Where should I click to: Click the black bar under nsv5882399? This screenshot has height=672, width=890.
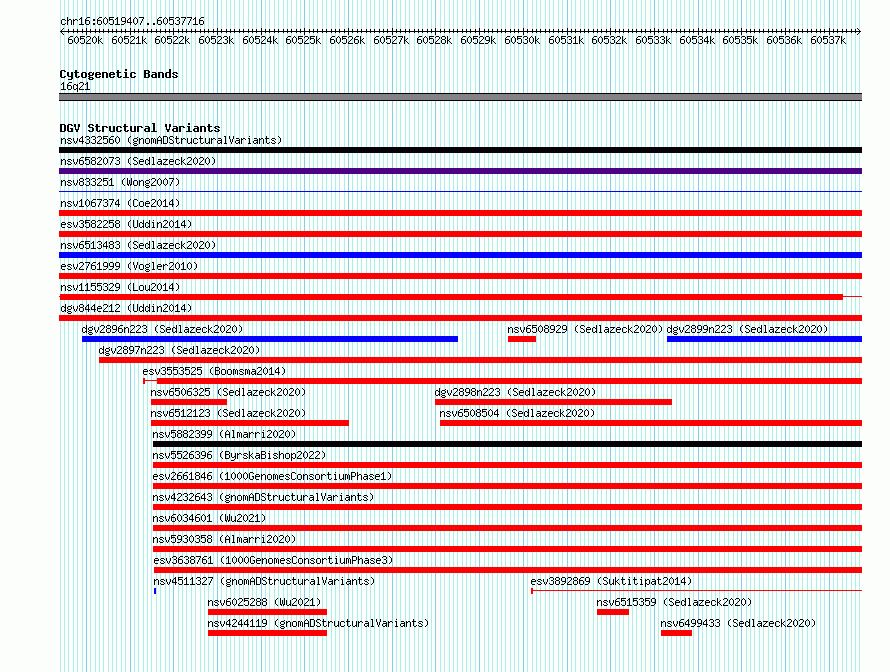(x=507, y=444)
